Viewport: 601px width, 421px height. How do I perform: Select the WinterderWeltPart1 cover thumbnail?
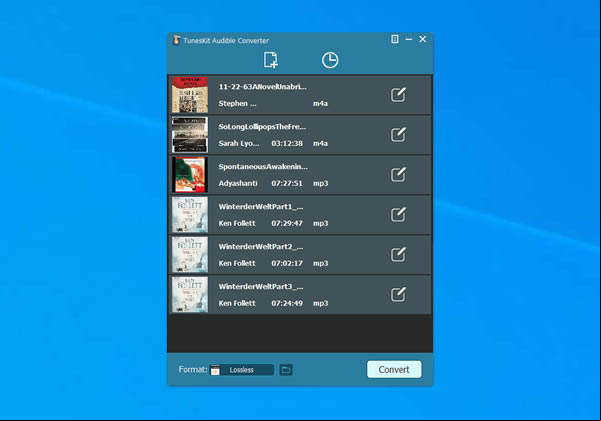pyautogui.click(x=190, y=214)
